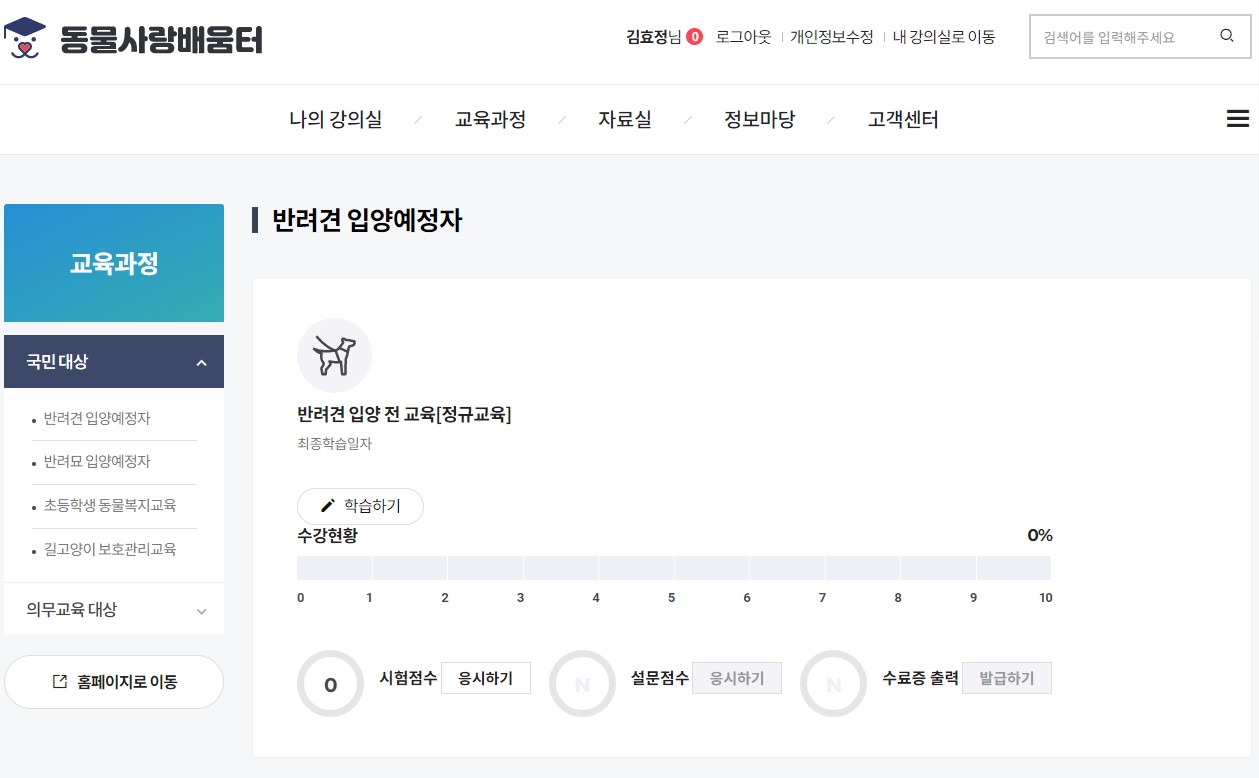Screen dimensions: 1259x778
Task: Click the 동물사랑배움터 logo icon
Action: (x=25, y=38)
